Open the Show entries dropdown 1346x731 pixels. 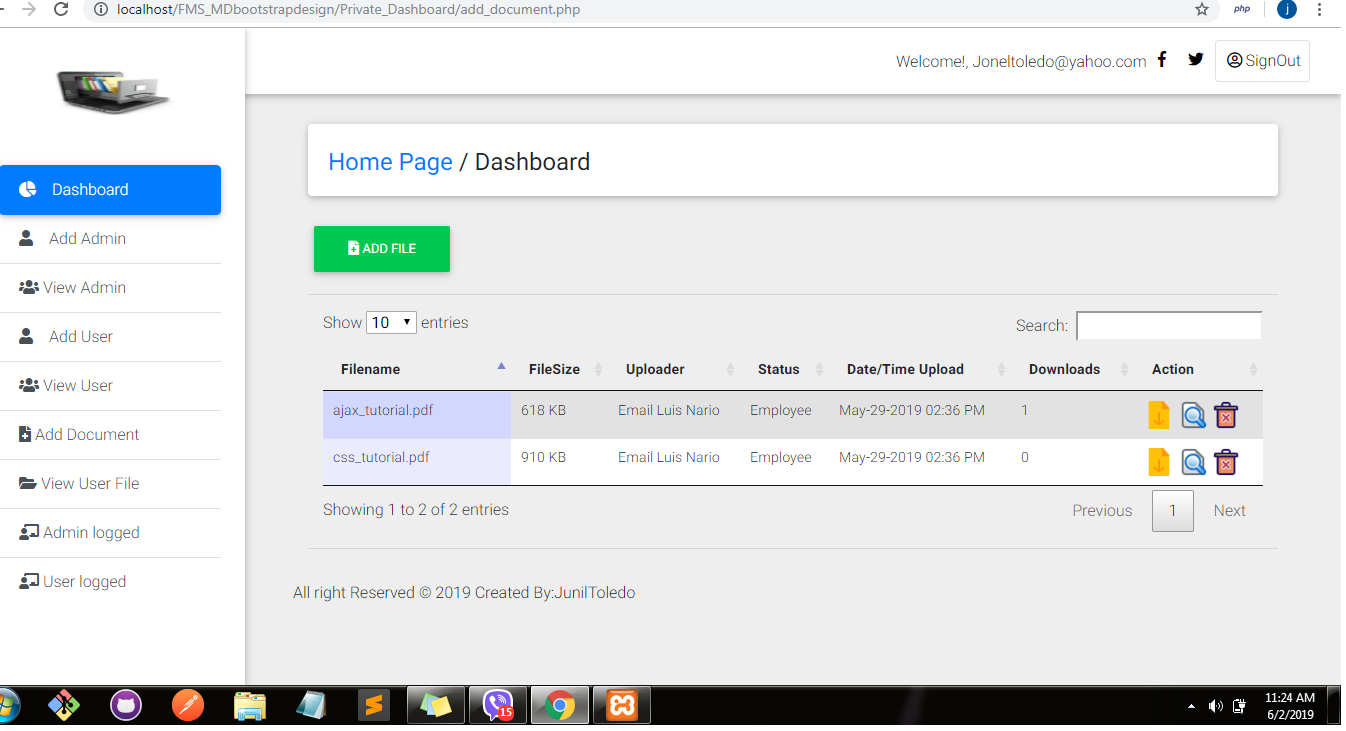pyautogui.click(x=391, y=322)
